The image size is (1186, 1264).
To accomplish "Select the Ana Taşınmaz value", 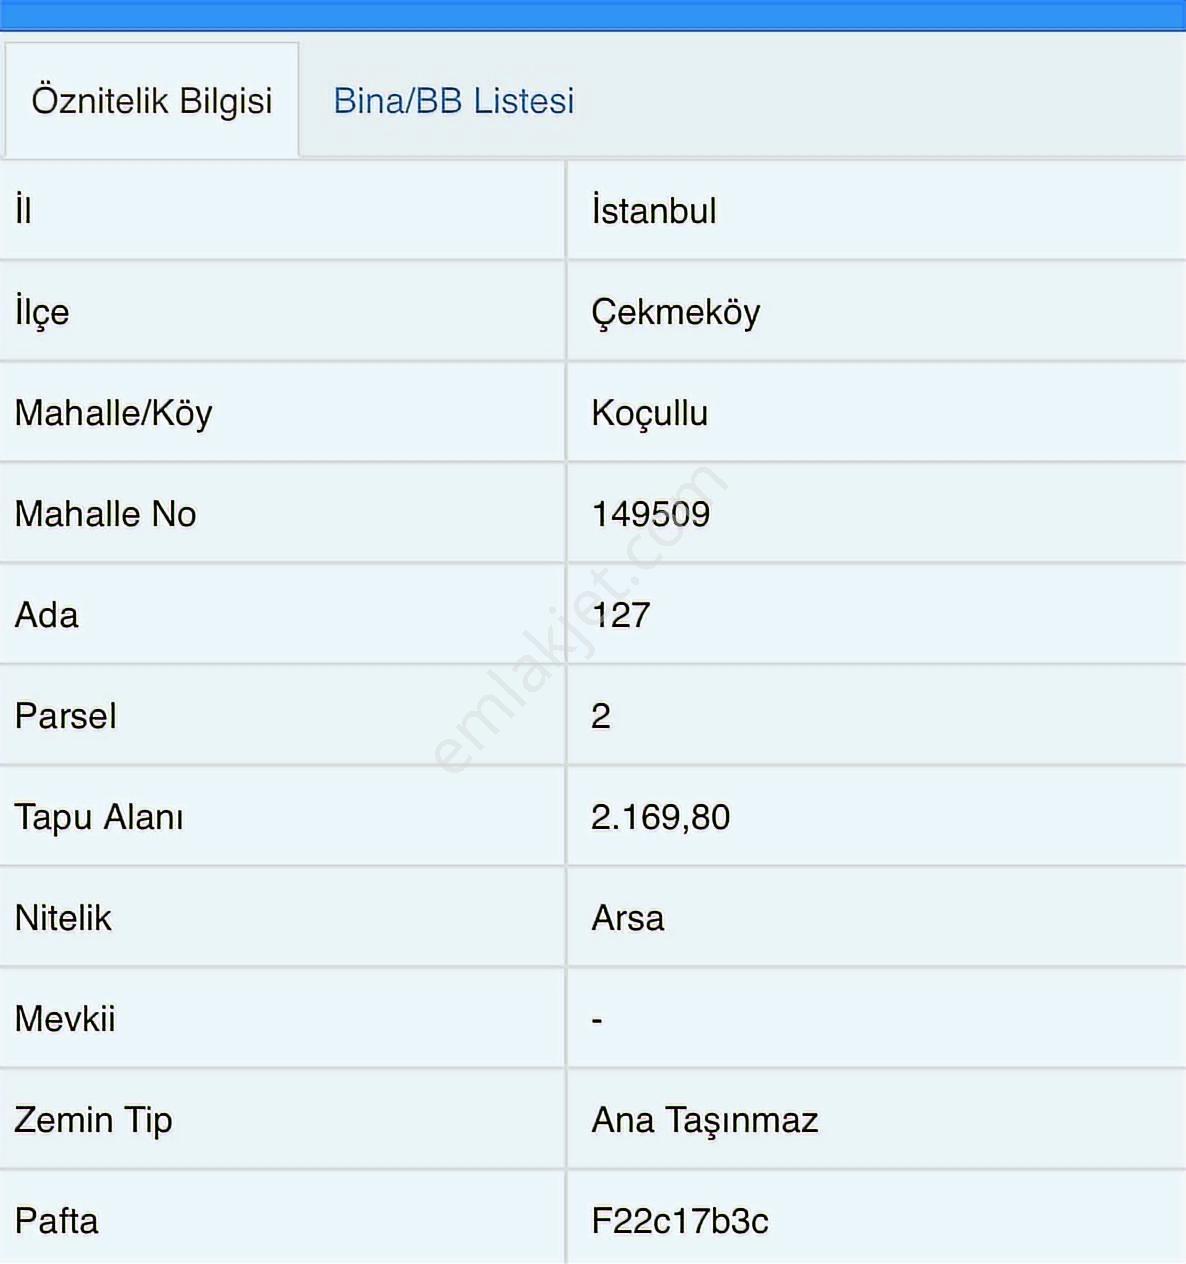I will 705,1120.
